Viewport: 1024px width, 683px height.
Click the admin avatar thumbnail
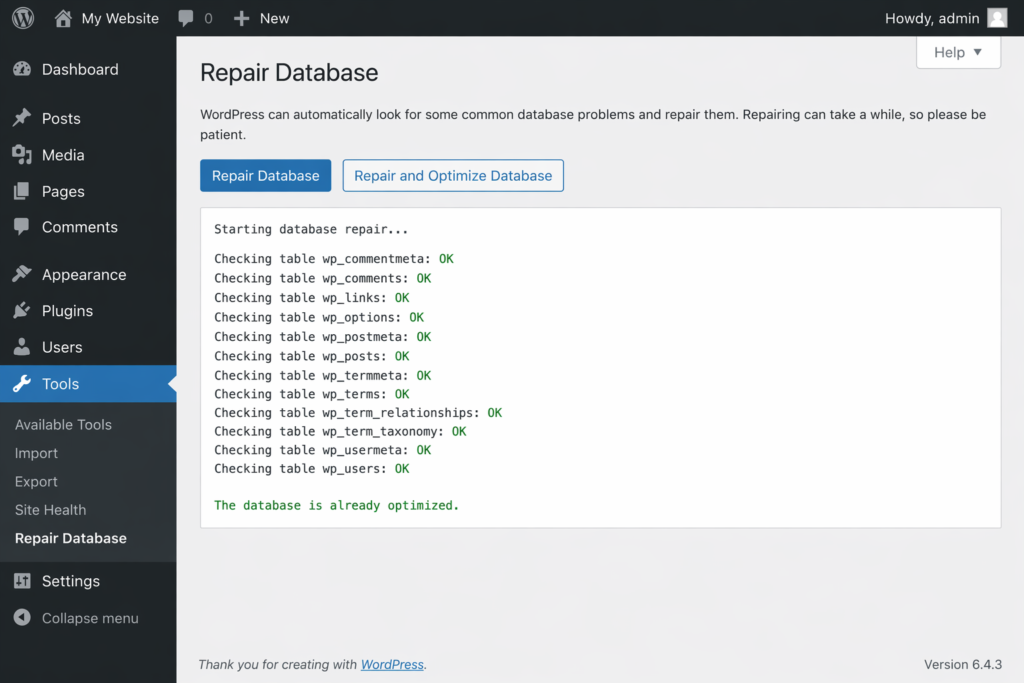(x=996, y=18)
